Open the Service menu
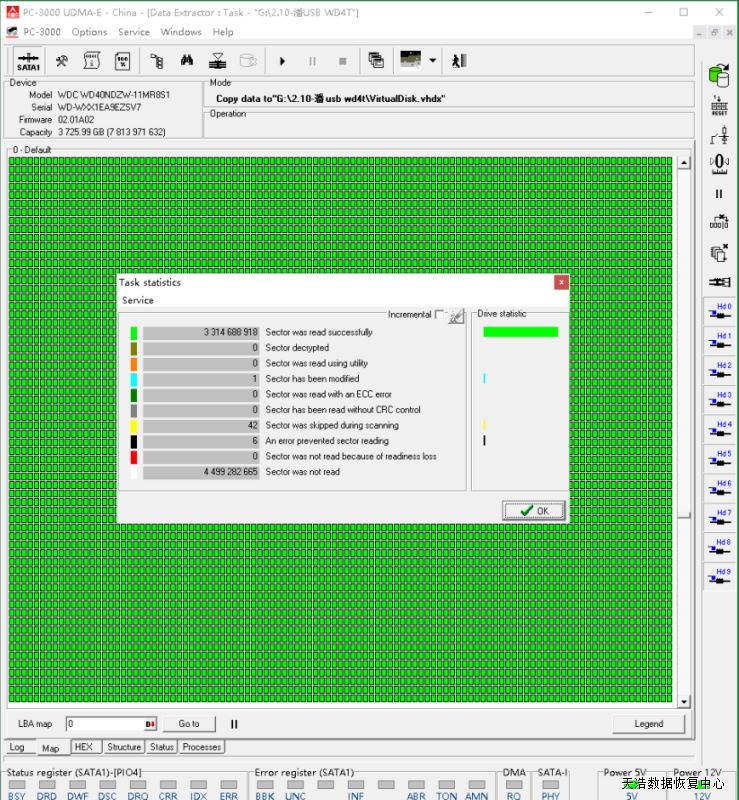 click(x=133, y=32)
